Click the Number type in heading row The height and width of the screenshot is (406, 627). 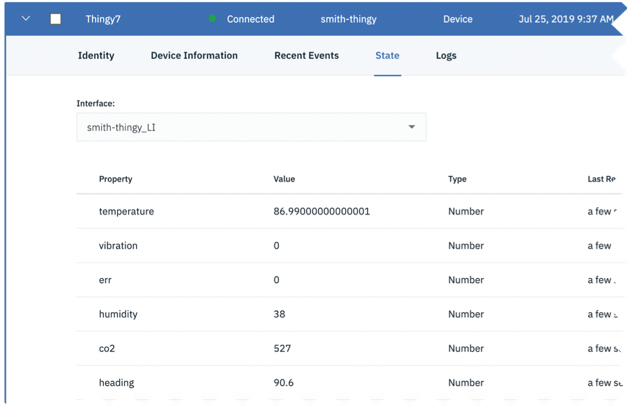click(466, 383)
